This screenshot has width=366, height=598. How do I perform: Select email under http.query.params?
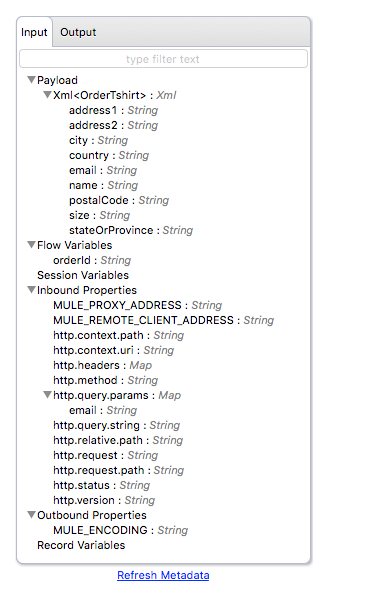point(103,410)
